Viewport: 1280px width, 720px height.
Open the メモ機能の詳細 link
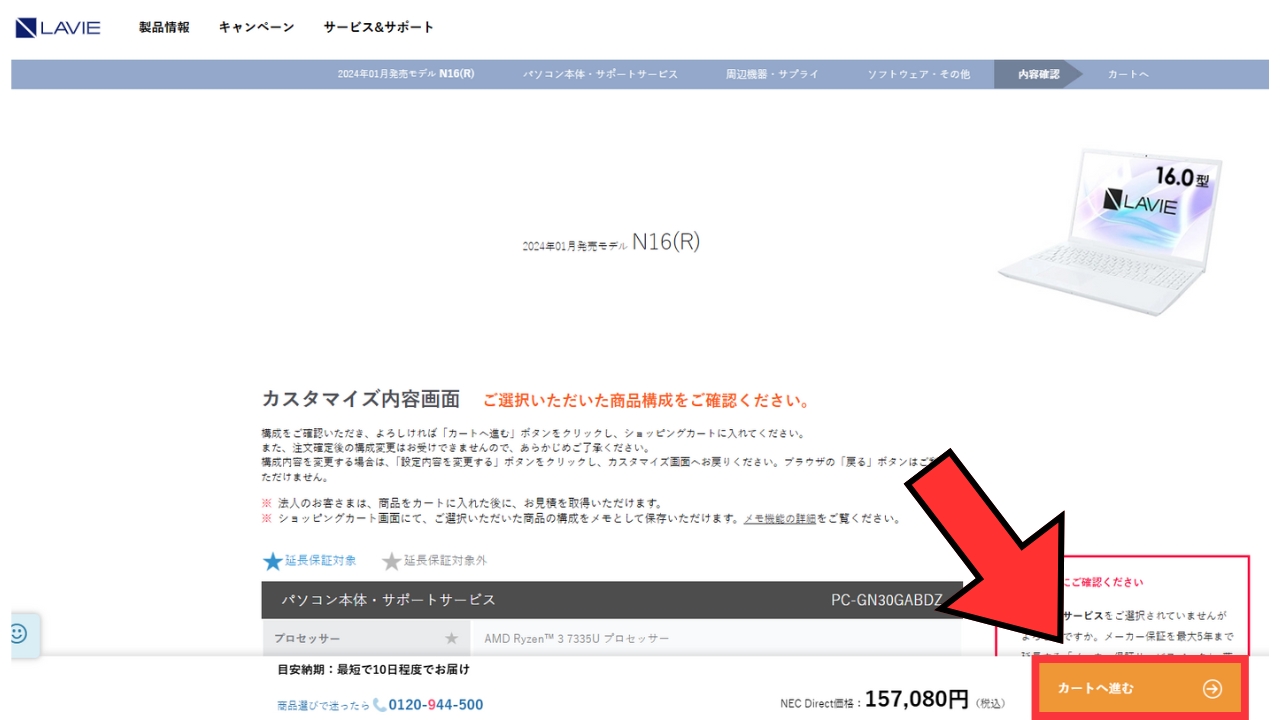tap(779, 519)
